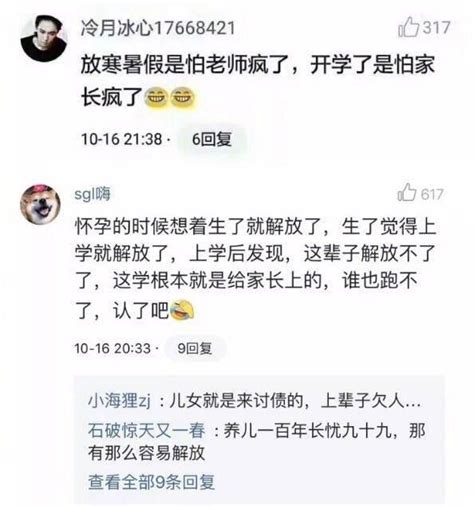Open truncated reply 儿女就是来讨债的

pos(295,401)
